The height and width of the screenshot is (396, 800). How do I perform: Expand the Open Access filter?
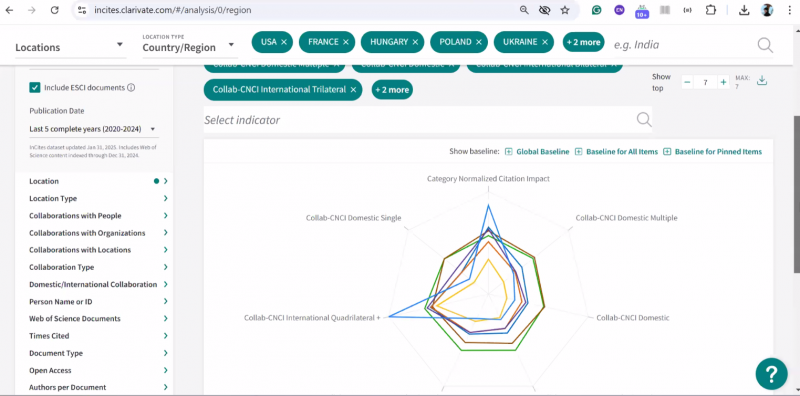pos(98,370)
